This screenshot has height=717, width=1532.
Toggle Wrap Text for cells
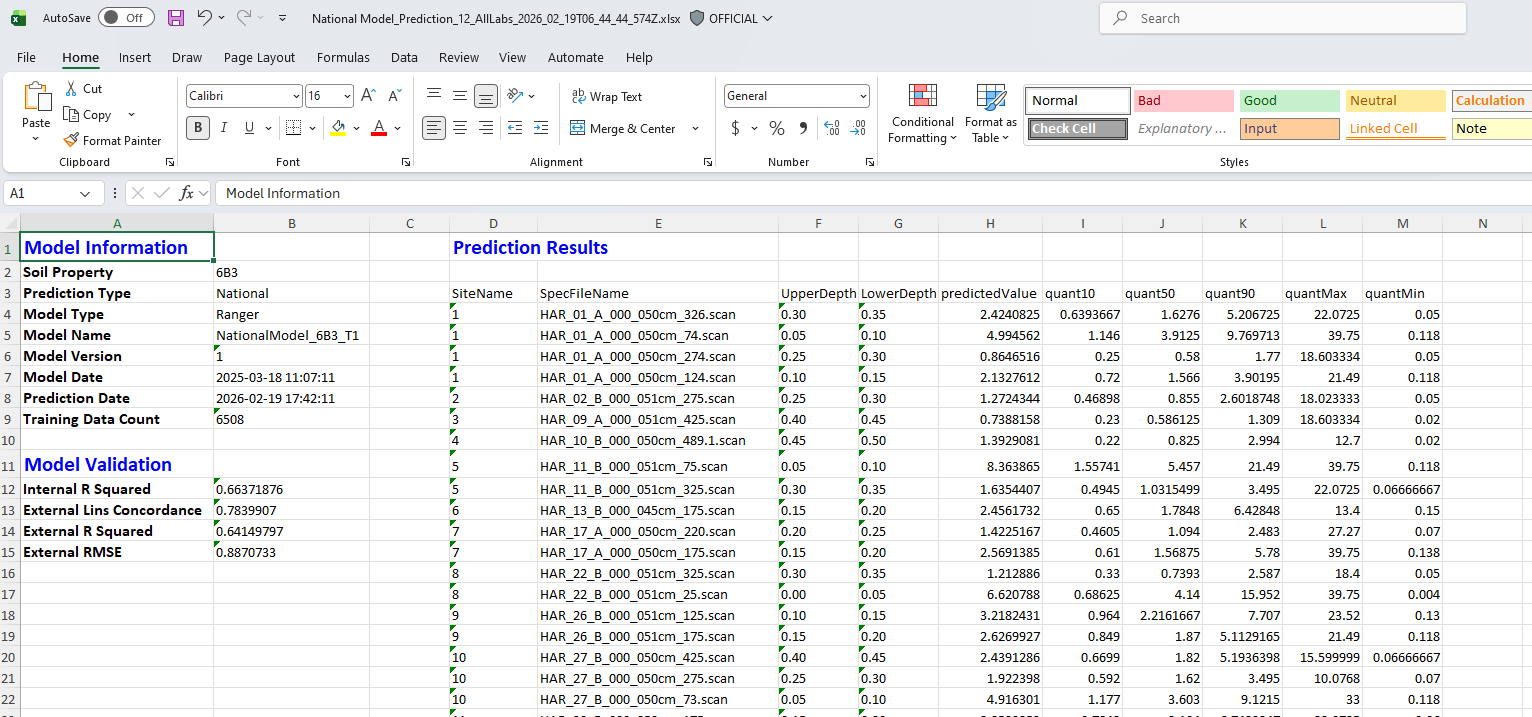coord(607,97)
